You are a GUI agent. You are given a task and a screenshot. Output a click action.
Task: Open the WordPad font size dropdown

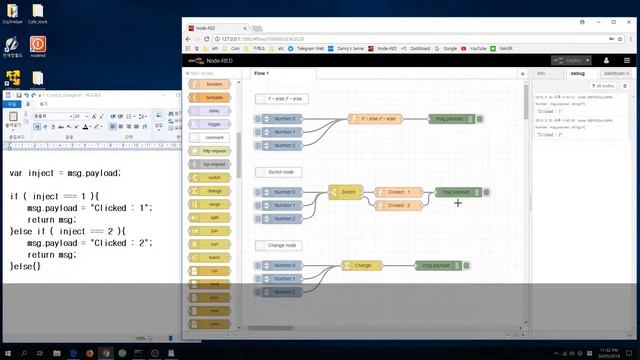pyautogui.click(x=87, y=117)
